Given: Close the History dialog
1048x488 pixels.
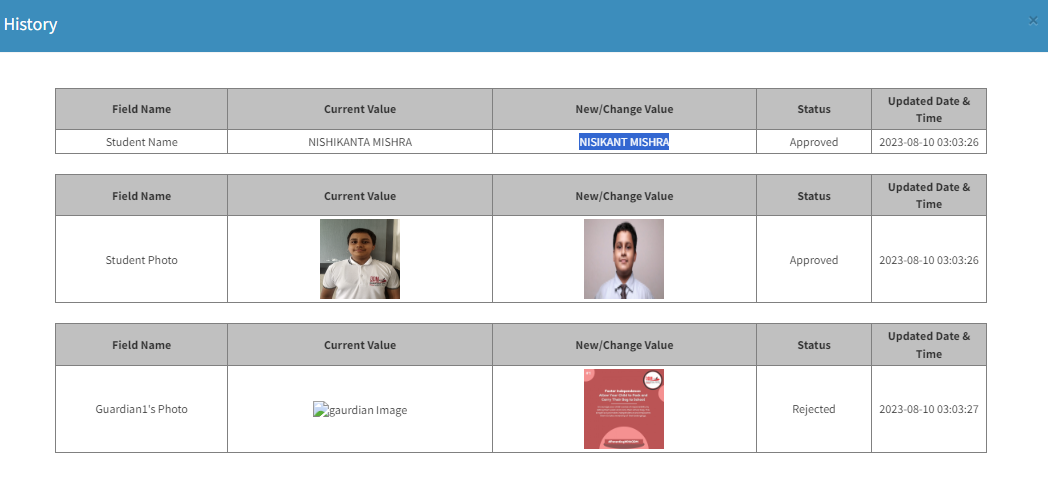Looking at the screenshot, I should click(x=1033, y=20).
